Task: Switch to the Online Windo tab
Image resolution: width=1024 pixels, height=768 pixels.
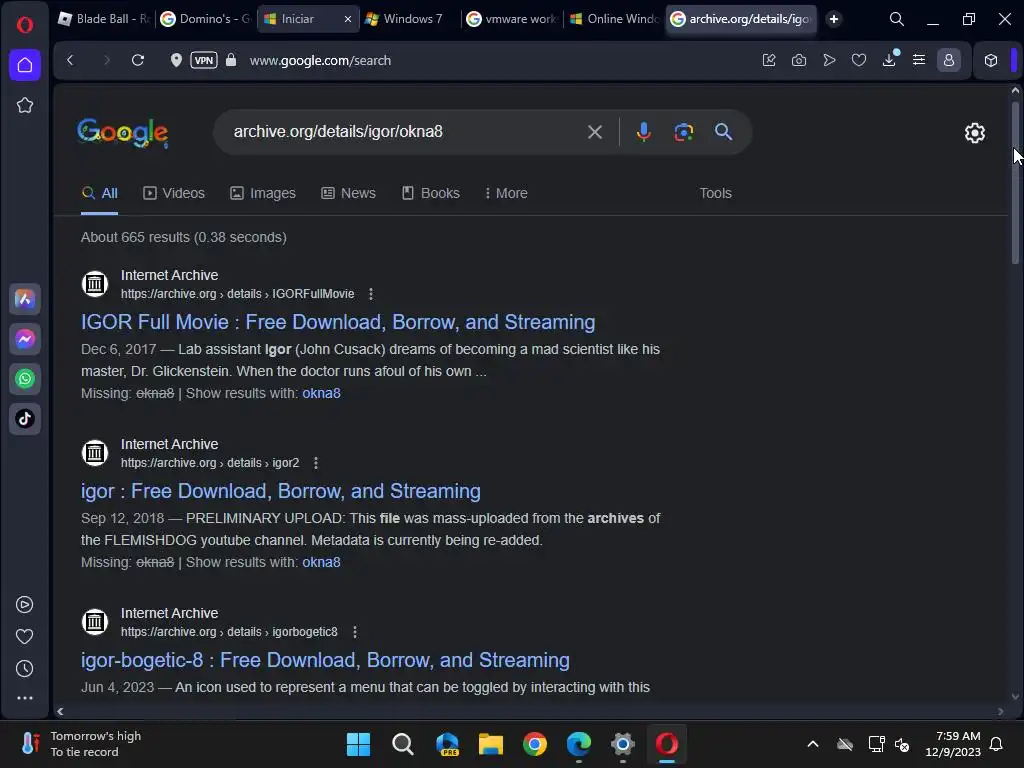Action: click(x=615, y=19)
